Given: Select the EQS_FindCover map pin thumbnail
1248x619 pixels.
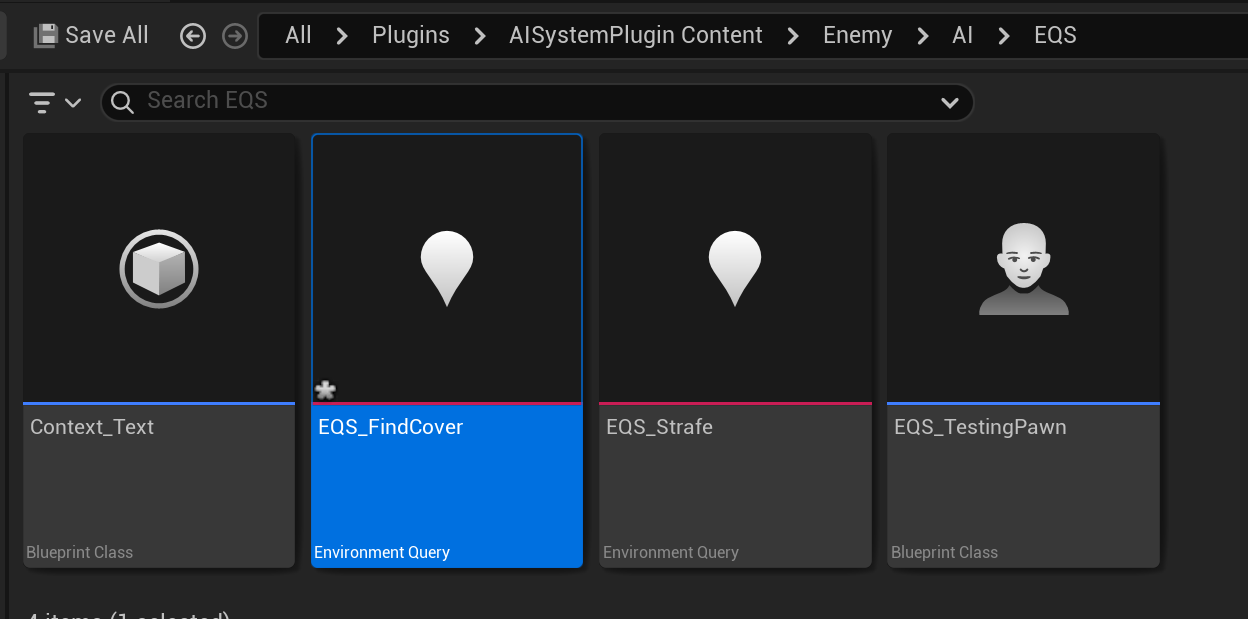Looking at the screenshot, I should point(447,269).
